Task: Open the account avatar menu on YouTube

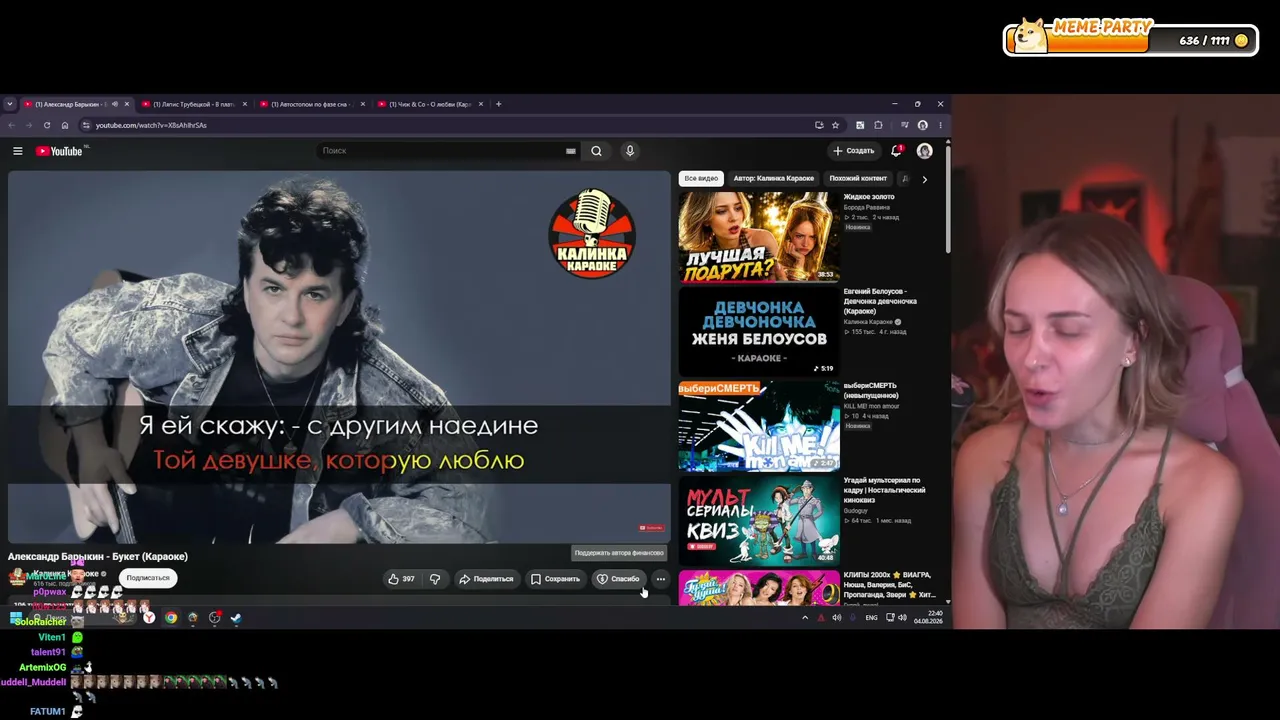Action: [924, 151]
